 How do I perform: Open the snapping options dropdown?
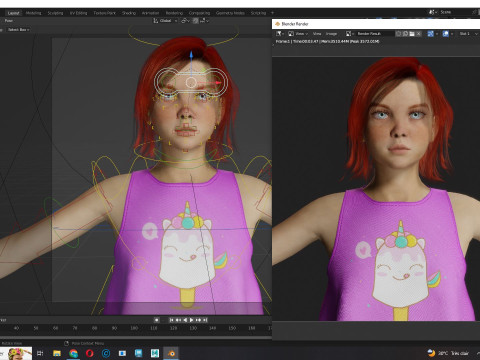pyautogui.click(x=204, y=21)
